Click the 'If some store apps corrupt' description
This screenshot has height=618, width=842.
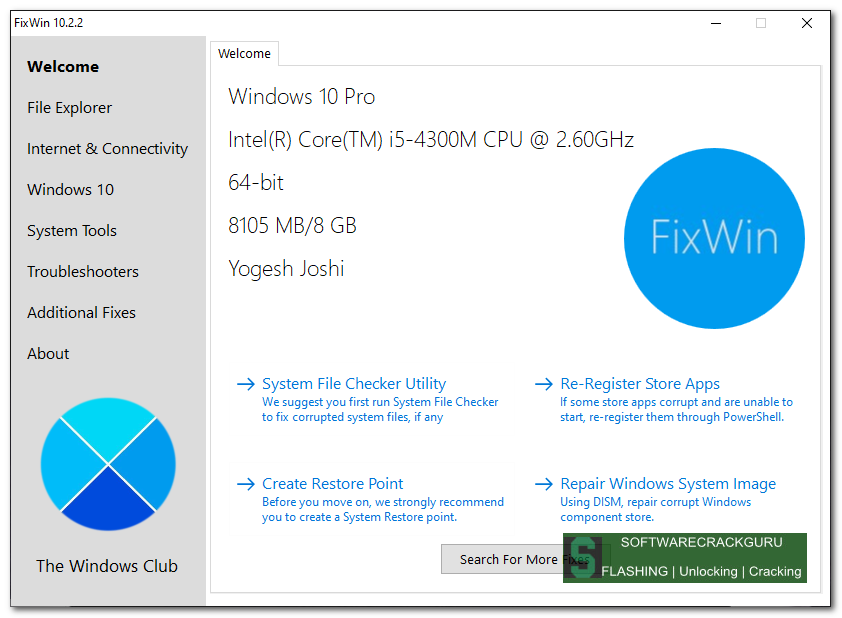point(676,410)
